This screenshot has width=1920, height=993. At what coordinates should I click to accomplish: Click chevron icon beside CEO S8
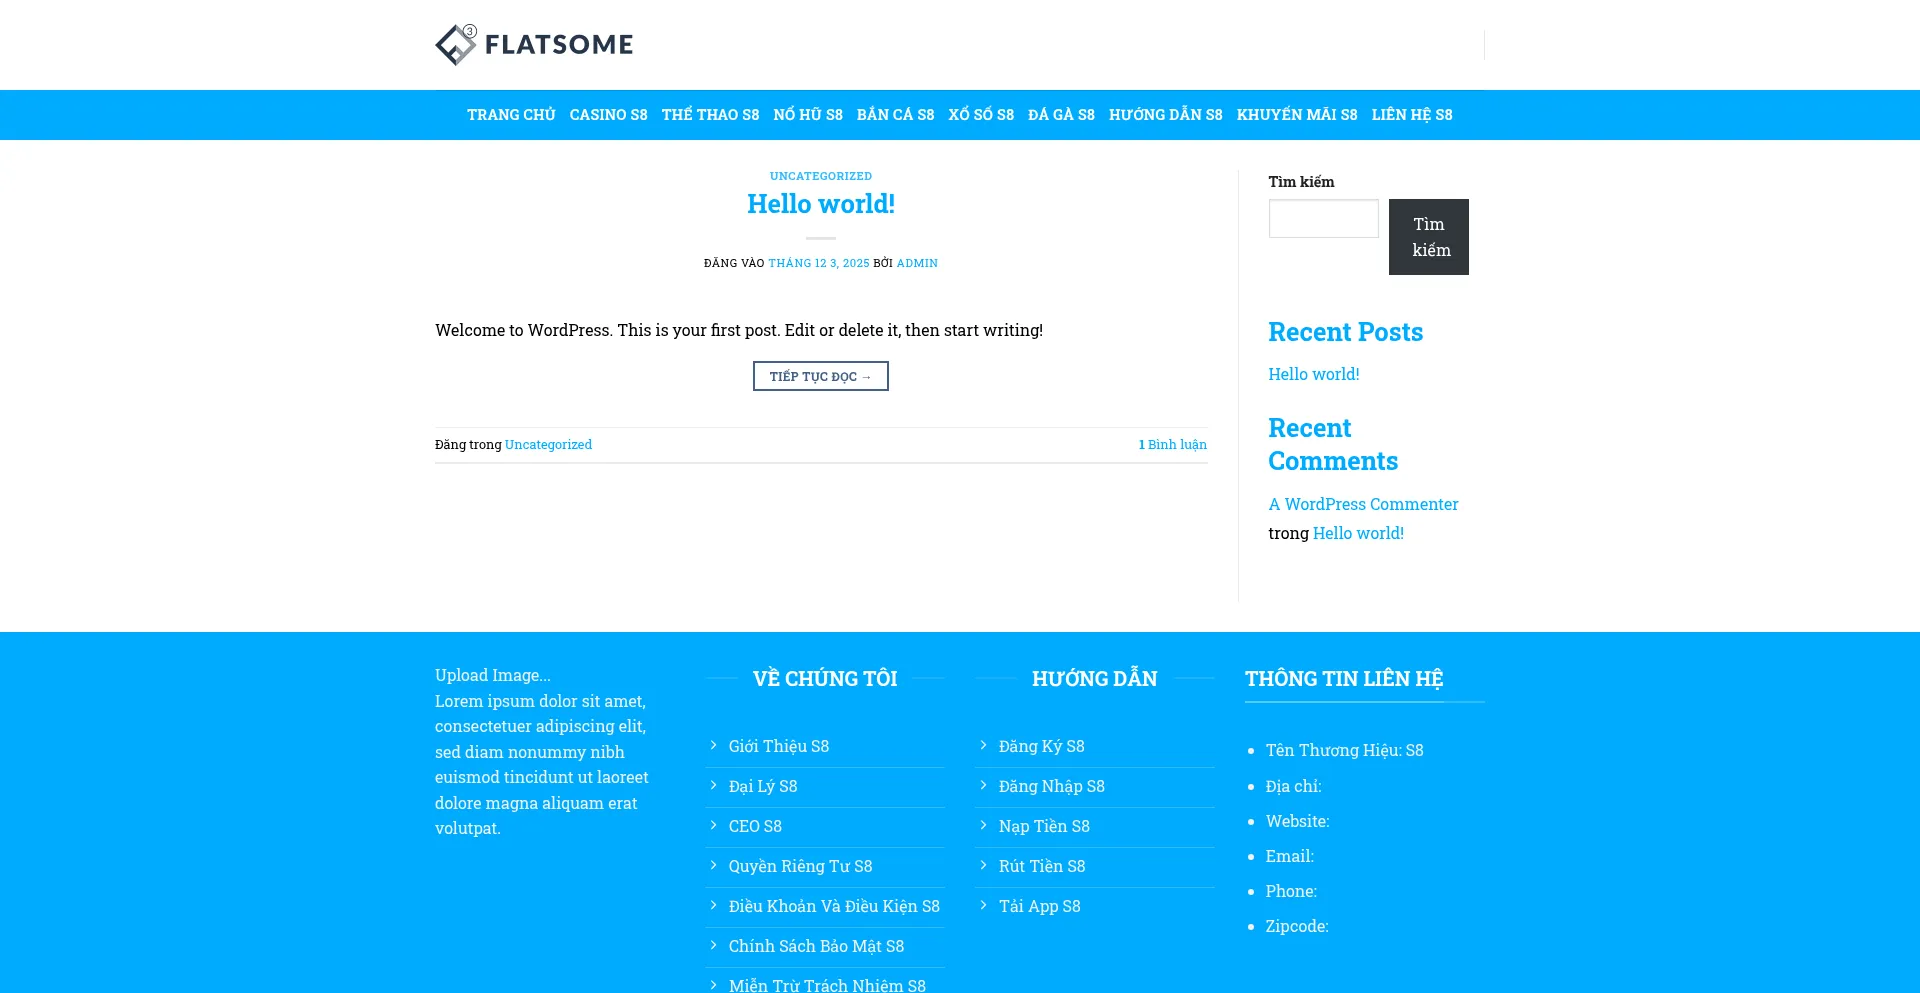point(713,825)
